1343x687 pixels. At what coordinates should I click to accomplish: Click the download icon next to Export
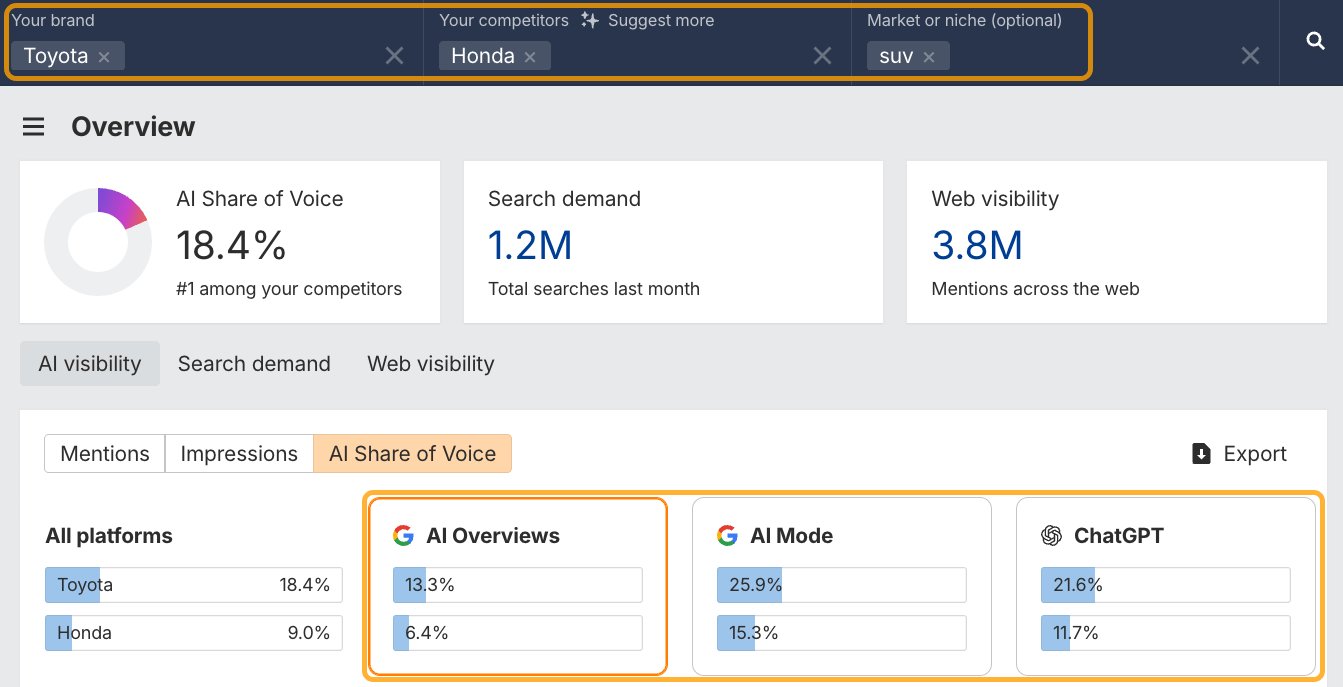click(1200, 453)
